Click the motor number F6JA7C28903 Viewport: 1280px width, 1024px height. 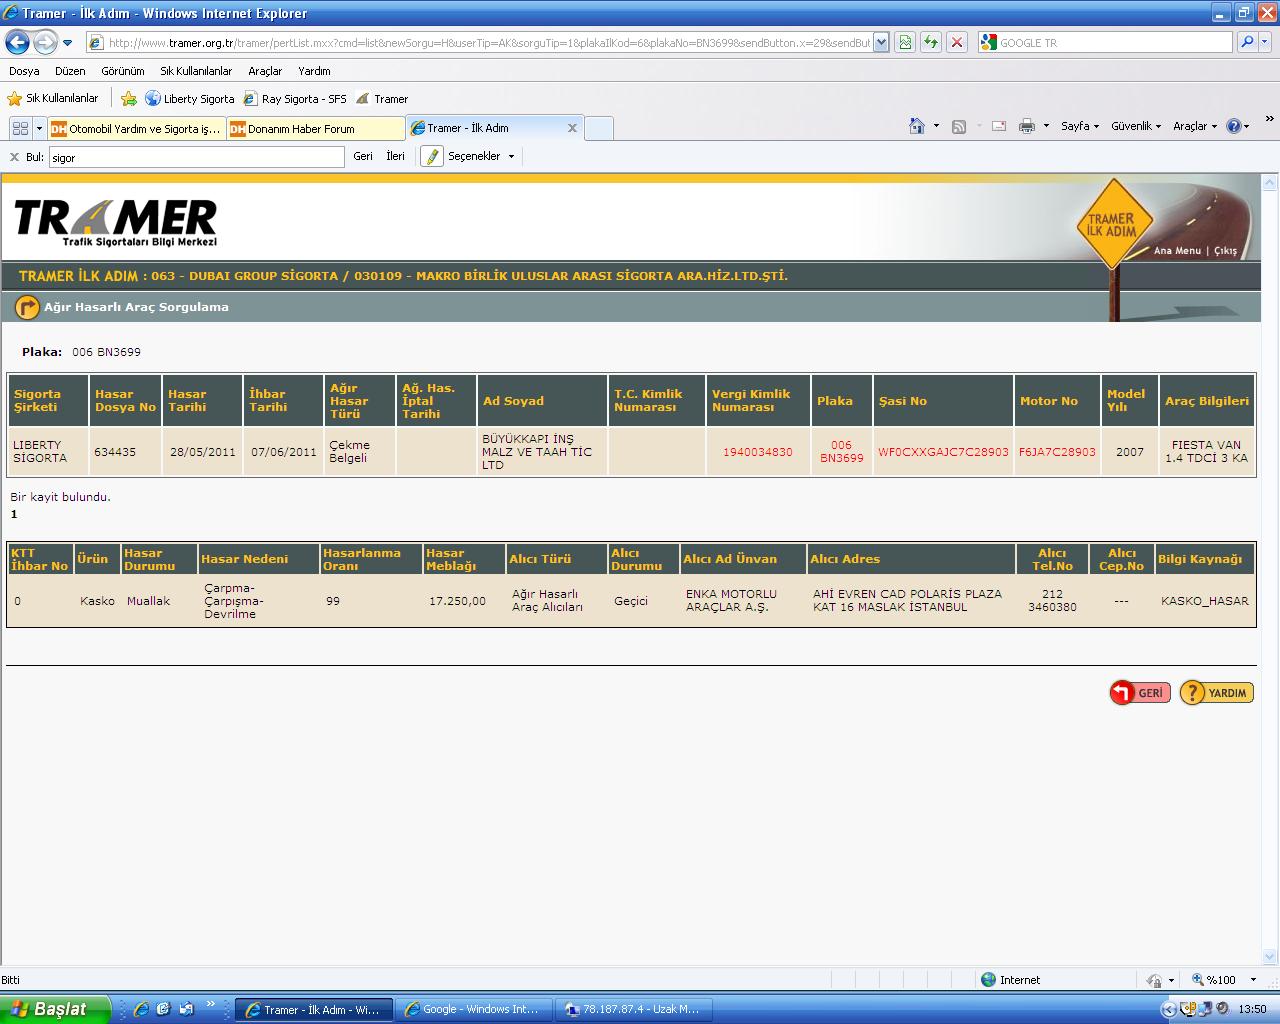(x=1057, y=452)
